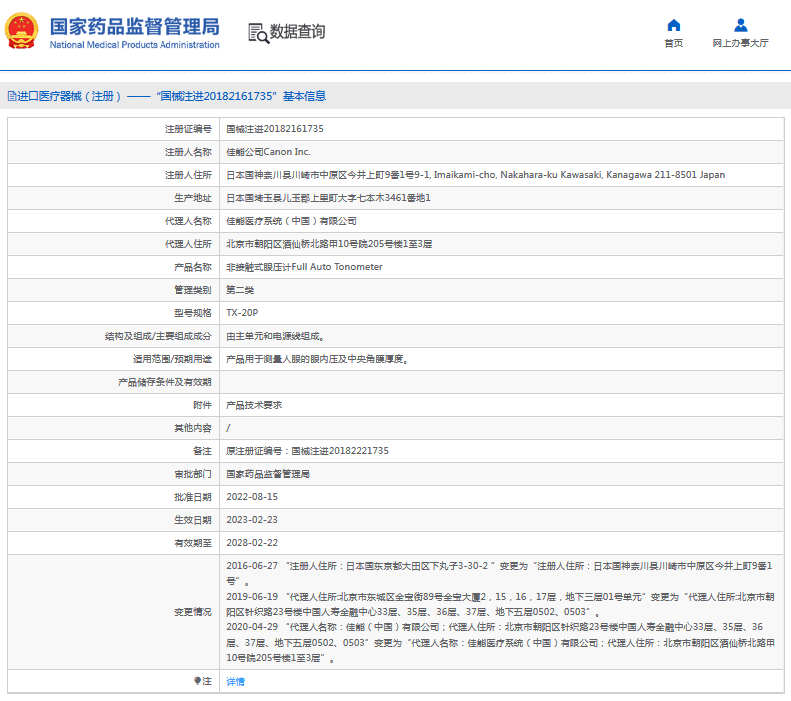
Task: Click the 代理人名称 row label
Action: (x=188, y=221)
